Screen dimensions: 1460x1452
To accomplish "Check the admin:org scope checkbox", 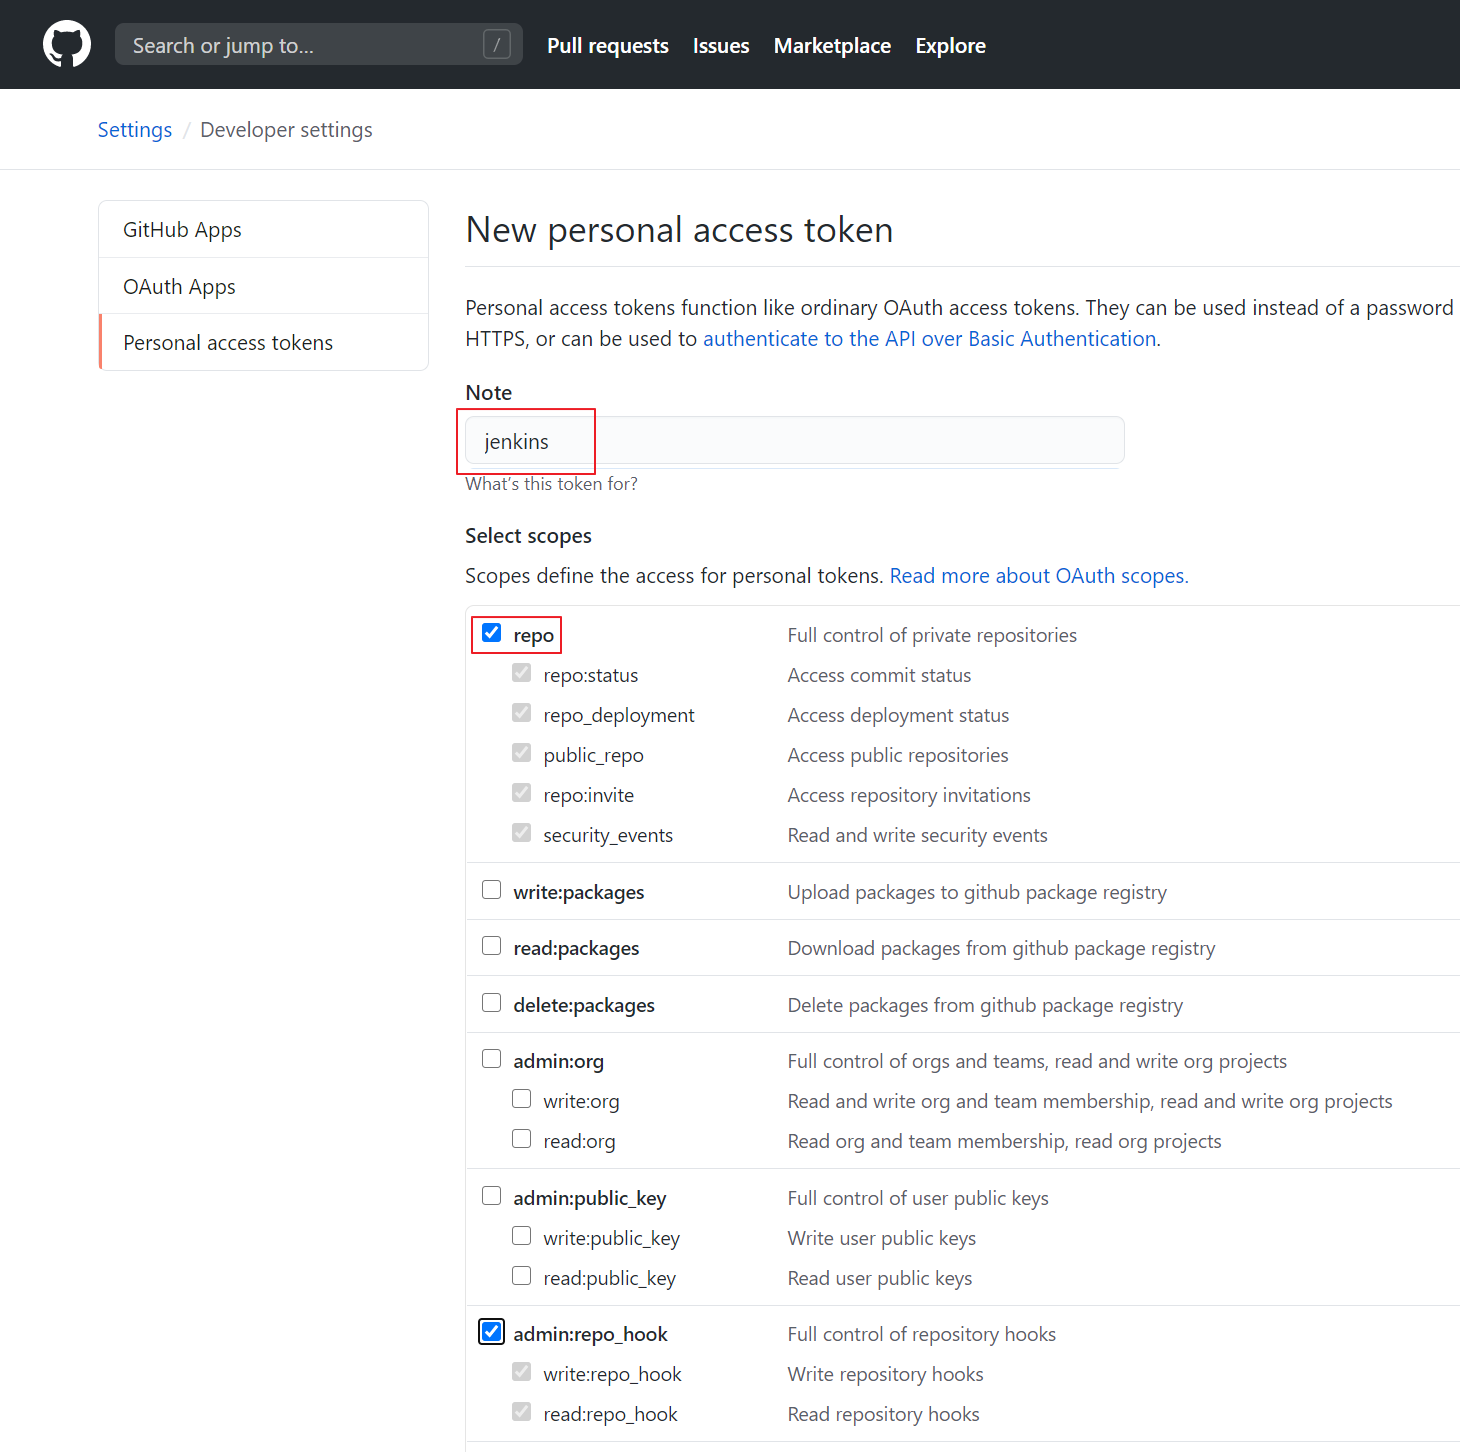I will coord(491,1059).
